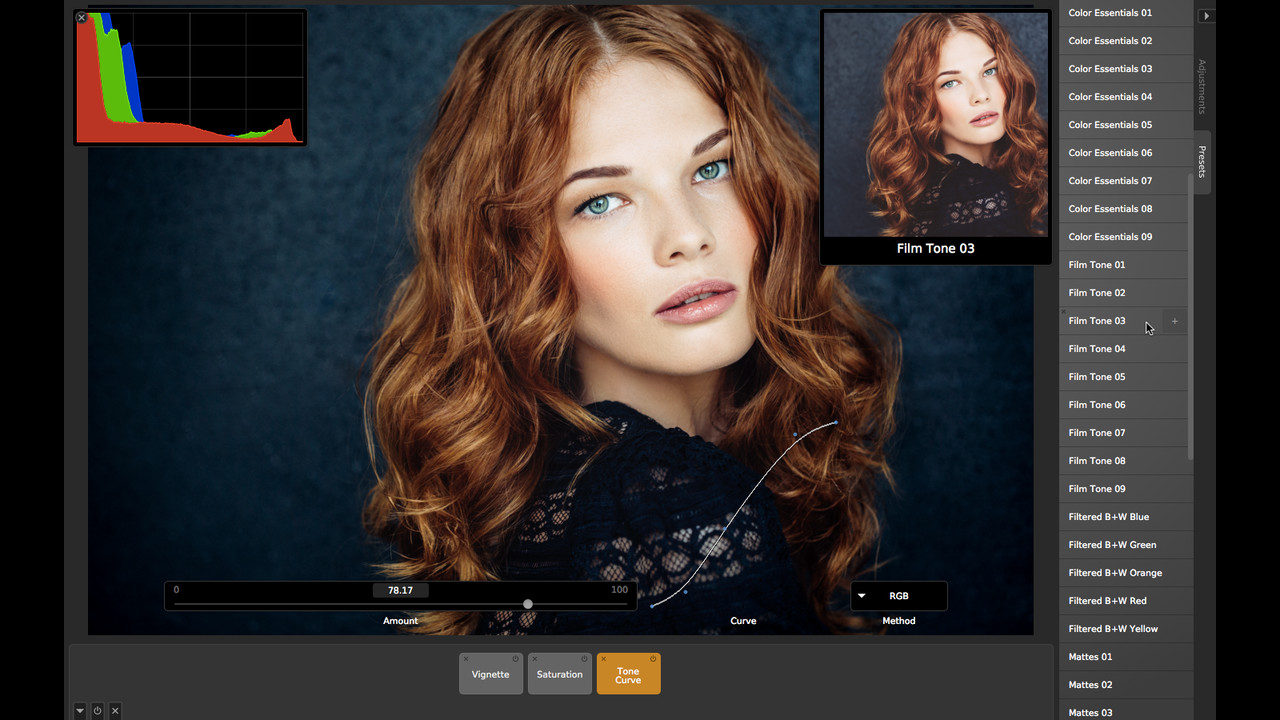Remove the Tone Curve adjustment with its X
The height and width of the screenshot is (720, 1280).
[x=604, y=659]
